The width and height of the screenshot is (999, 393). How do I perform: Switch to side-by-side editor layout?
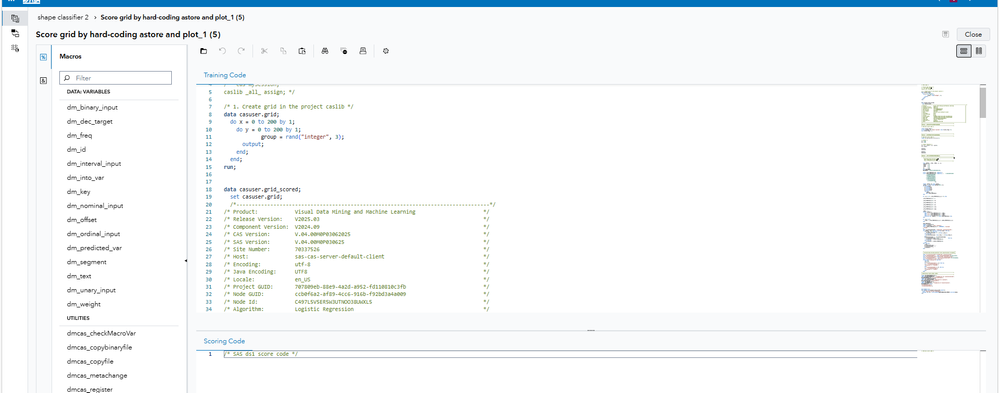pyautogui.click(x=978, y=51)
